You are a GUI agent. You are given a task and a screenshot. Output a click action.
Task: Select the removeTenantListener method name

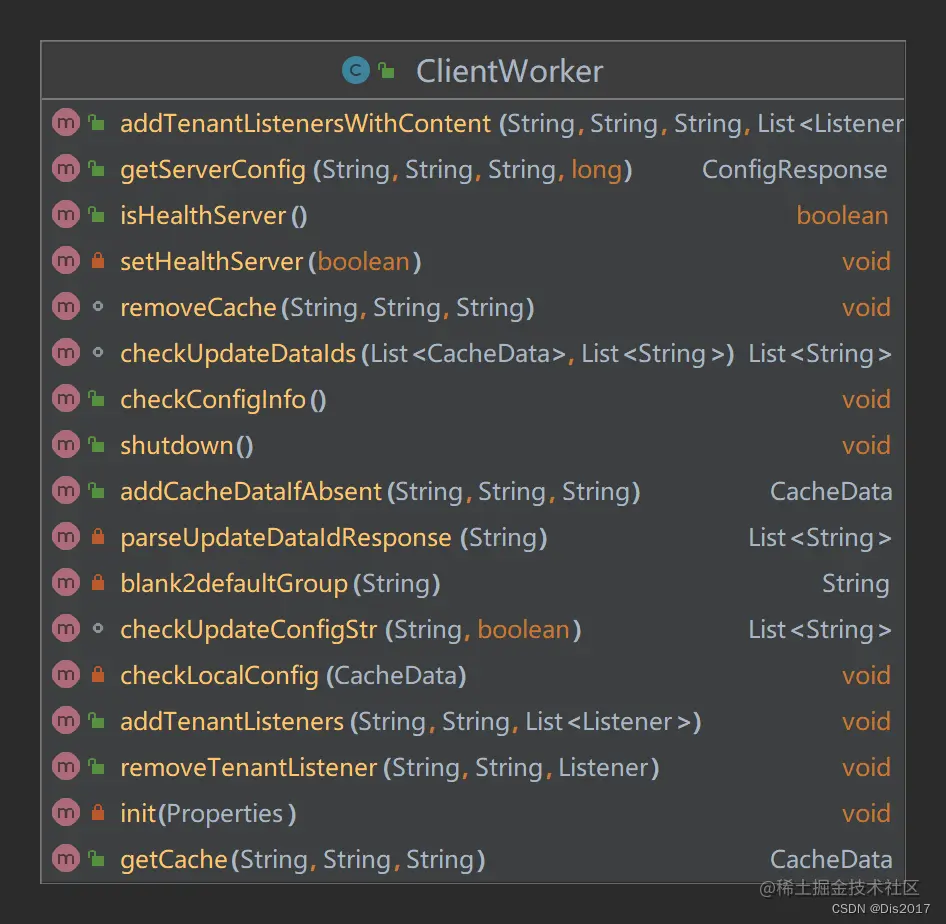pos(249,767)
